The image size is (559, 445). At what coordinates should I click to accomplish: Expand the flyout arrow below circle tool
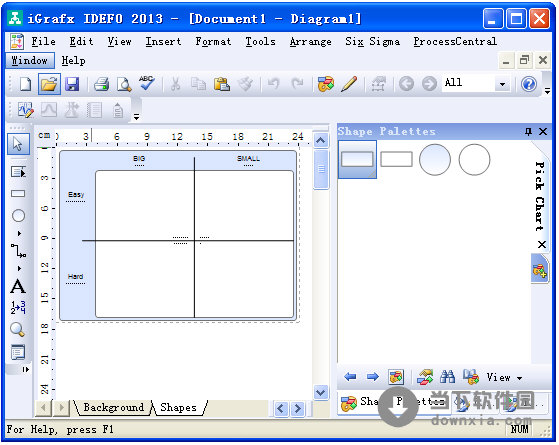click(x=19, y=234)
